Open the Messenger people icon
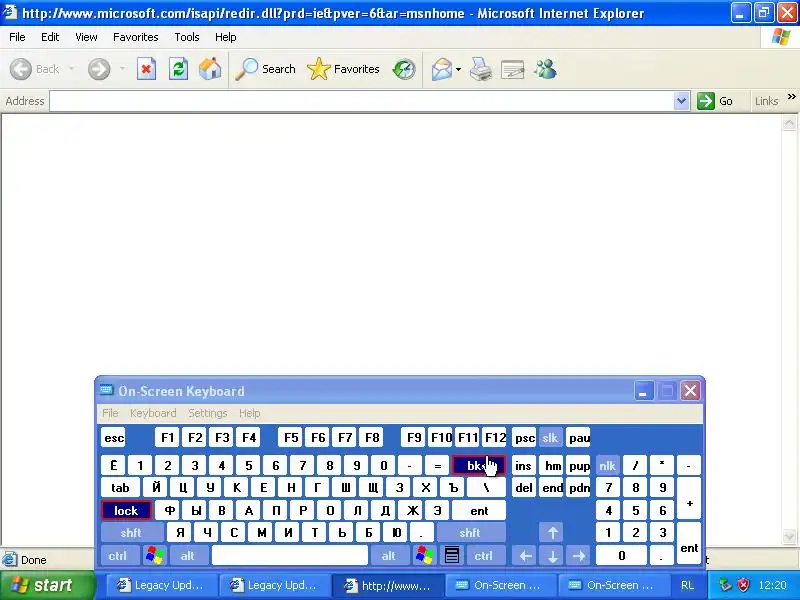Screen dimensions: 800x600 click(545, 69)
